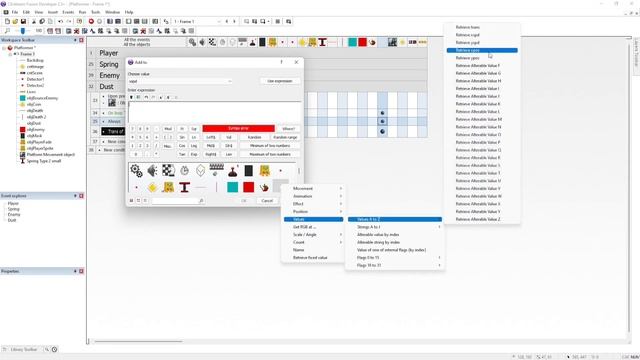Click the speaker icon in event editor header
Image resolution: width=640 pixels, height=360 pixels.
tap(202, 42)
